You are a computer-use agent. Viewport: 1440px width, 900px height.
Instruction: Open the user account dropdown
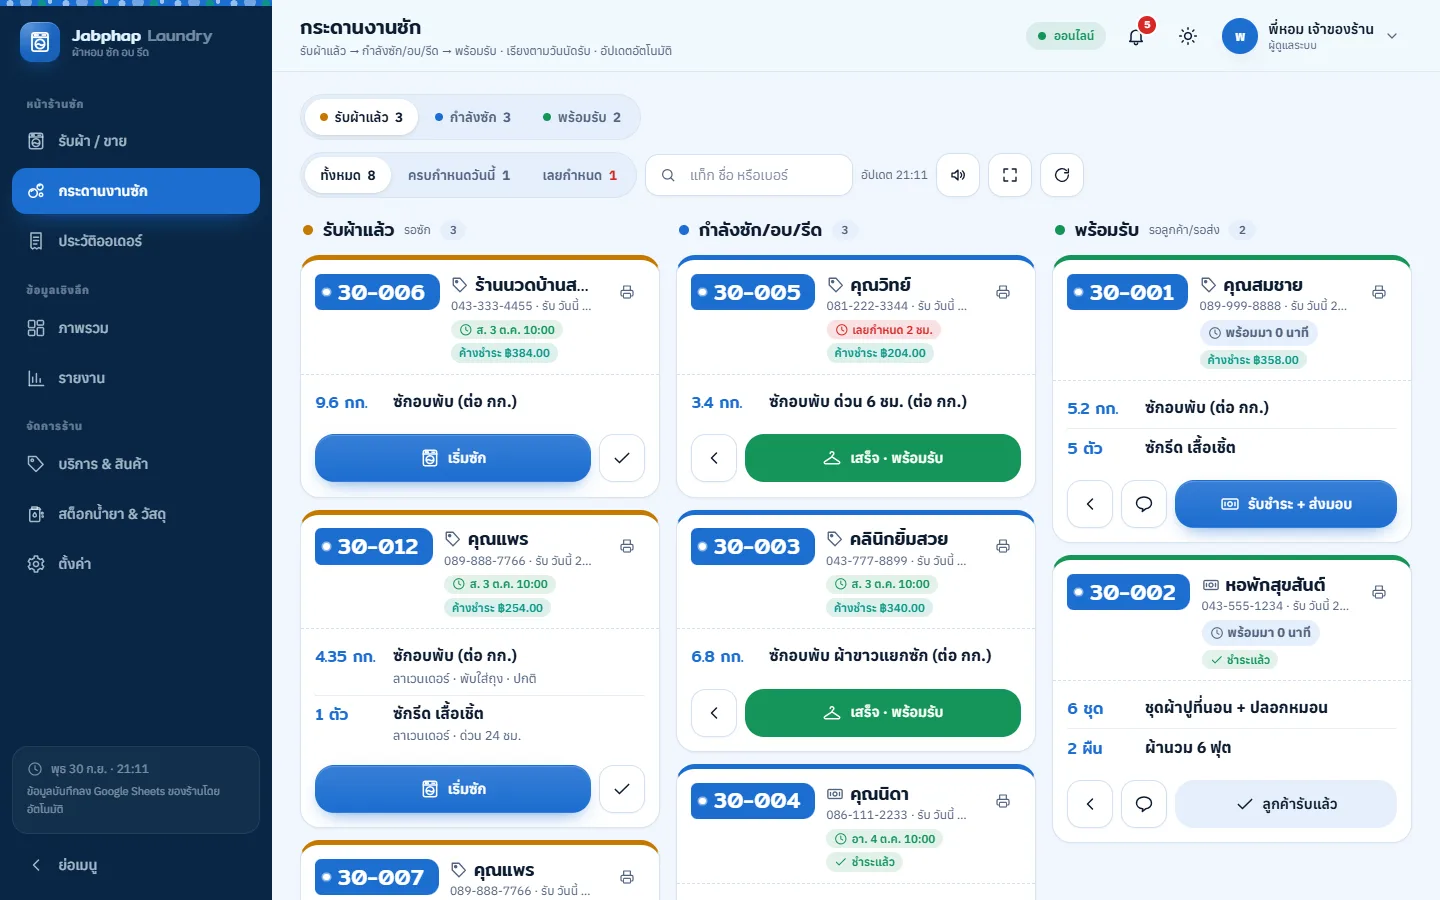pyautogui.click(x=1310, y=36)
